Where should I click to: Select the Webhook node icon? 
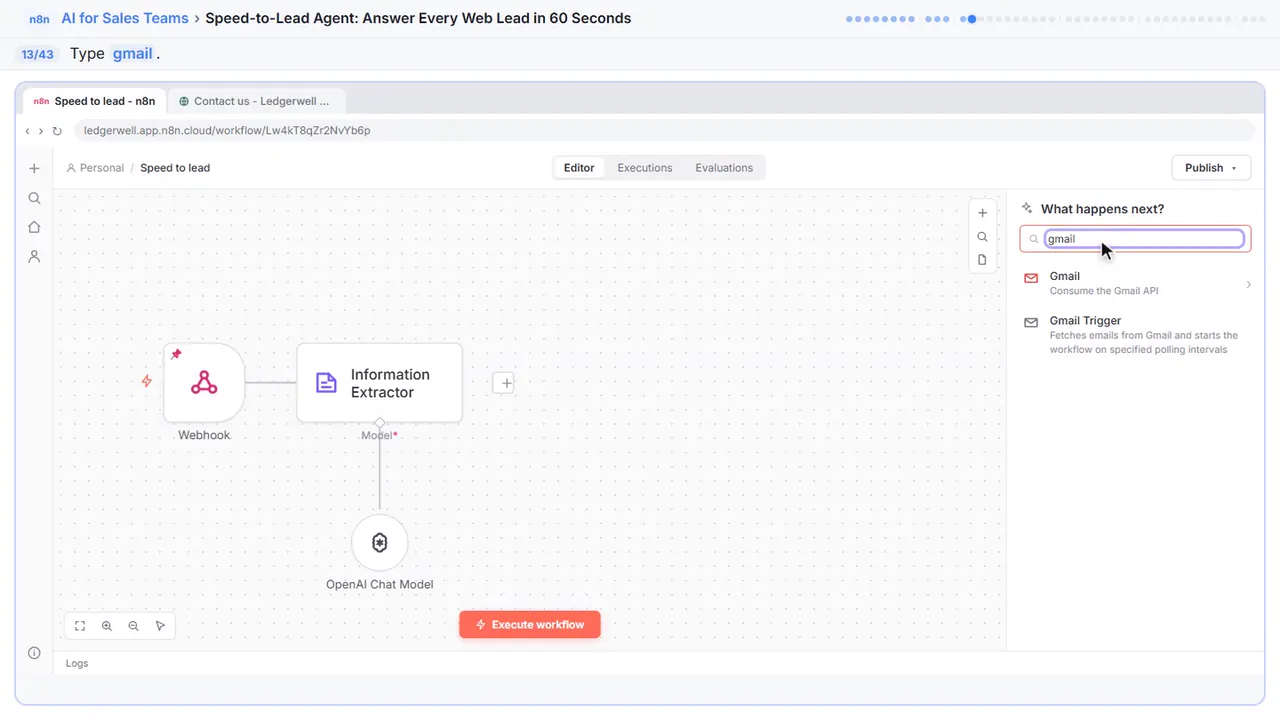tap(204, 382)
